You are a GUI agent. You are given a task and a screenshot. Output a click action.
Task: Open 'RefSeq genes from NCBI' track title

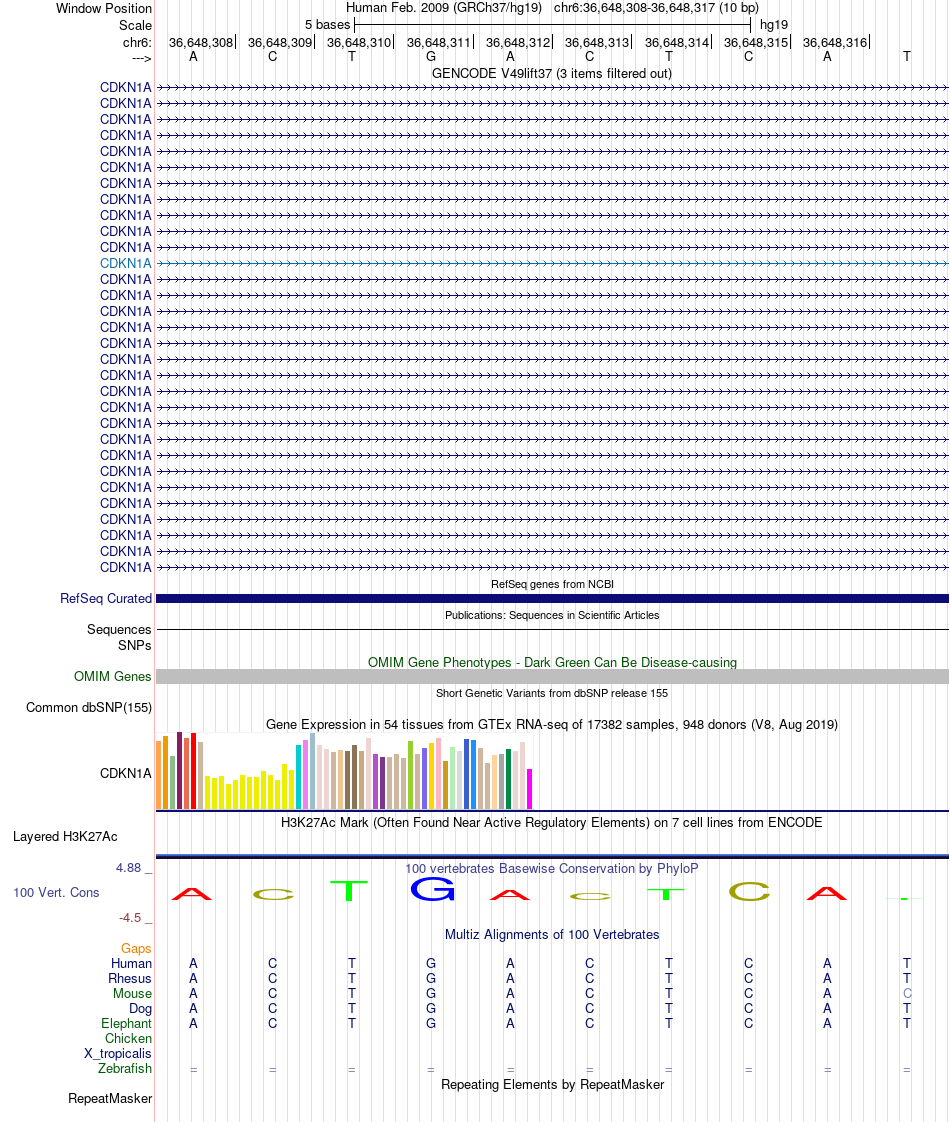click(552, 584)
